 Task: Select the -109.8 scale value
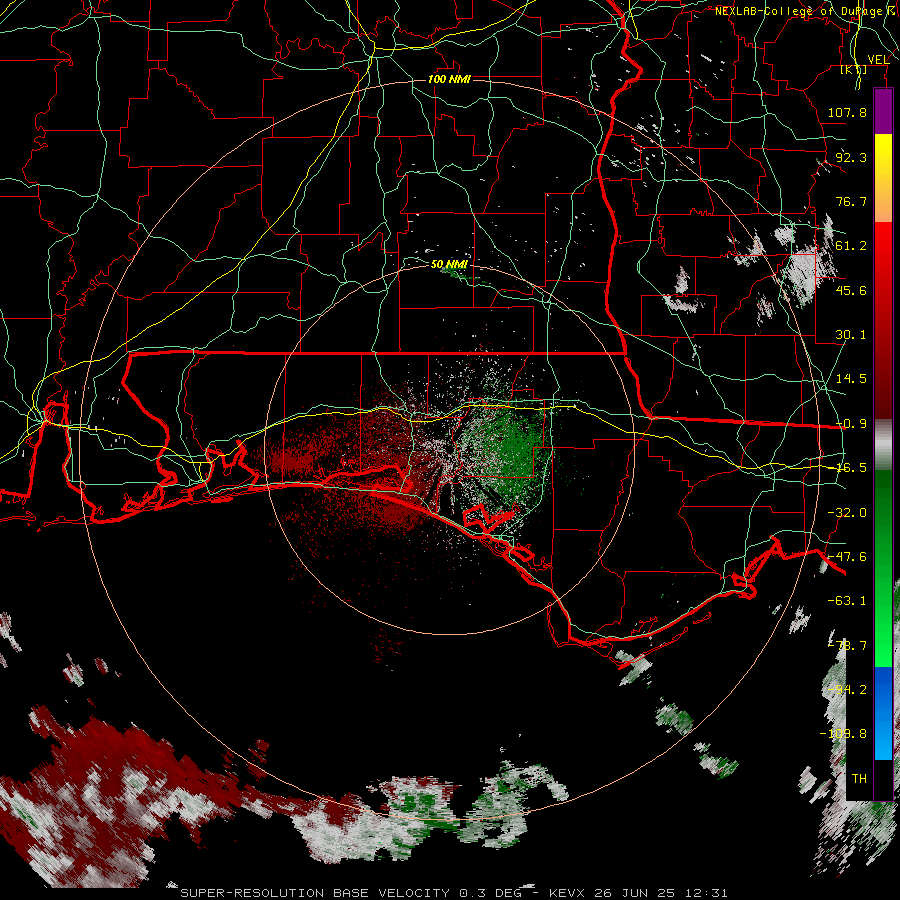click(843, 734)
